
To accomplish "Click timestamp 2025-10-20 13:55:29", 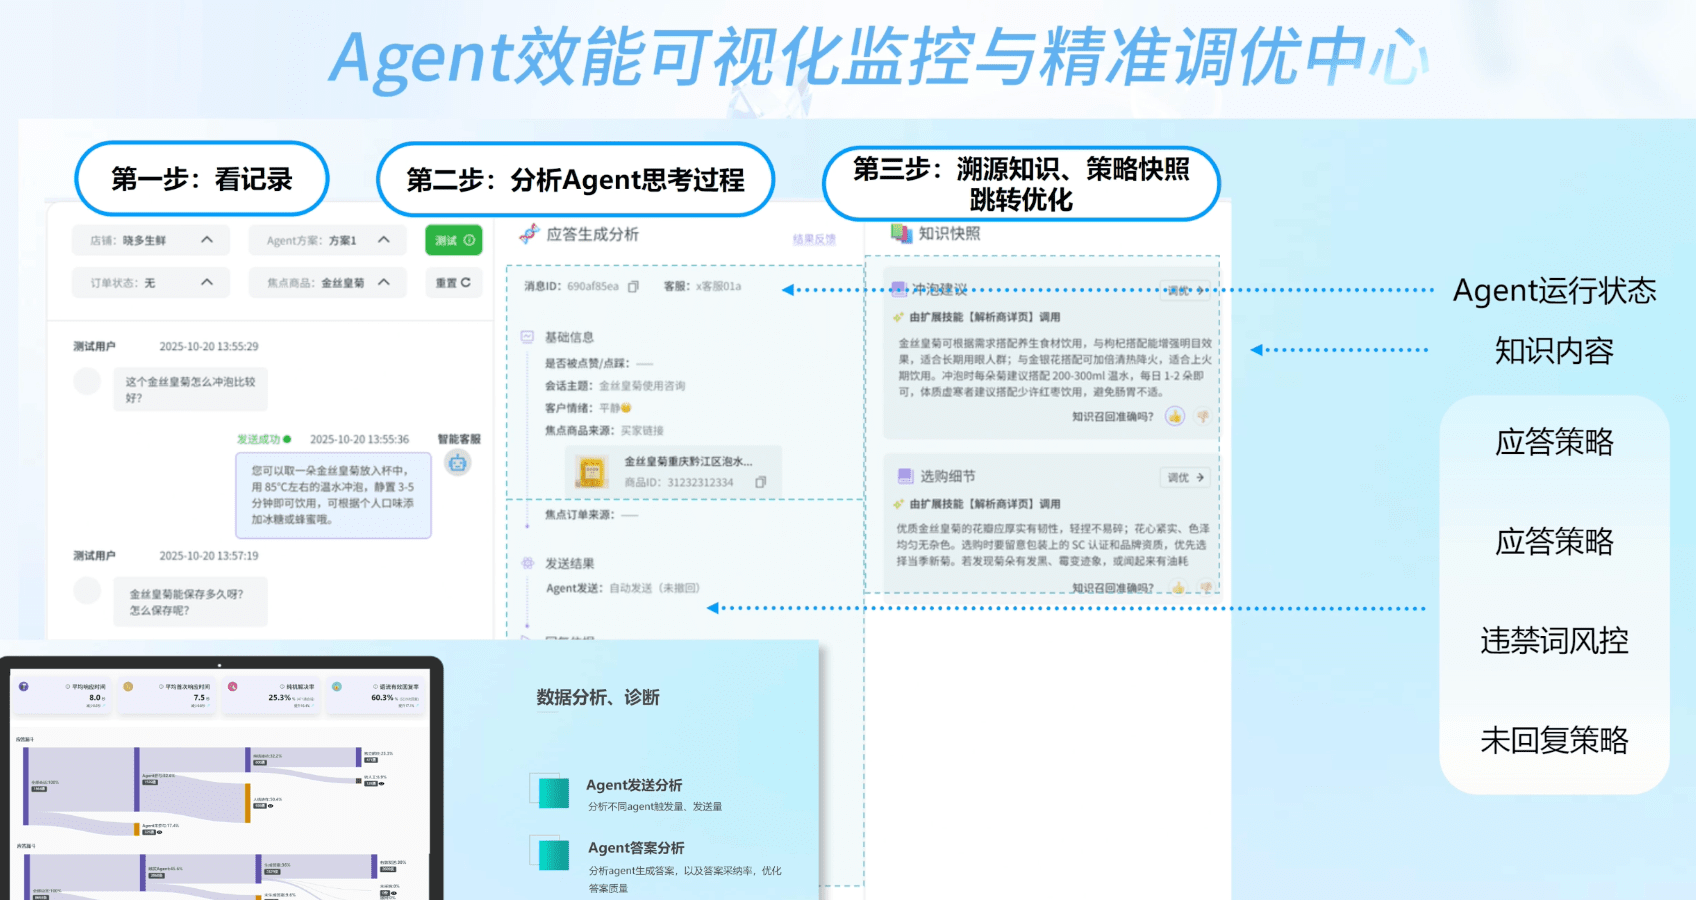I will 209,346.
